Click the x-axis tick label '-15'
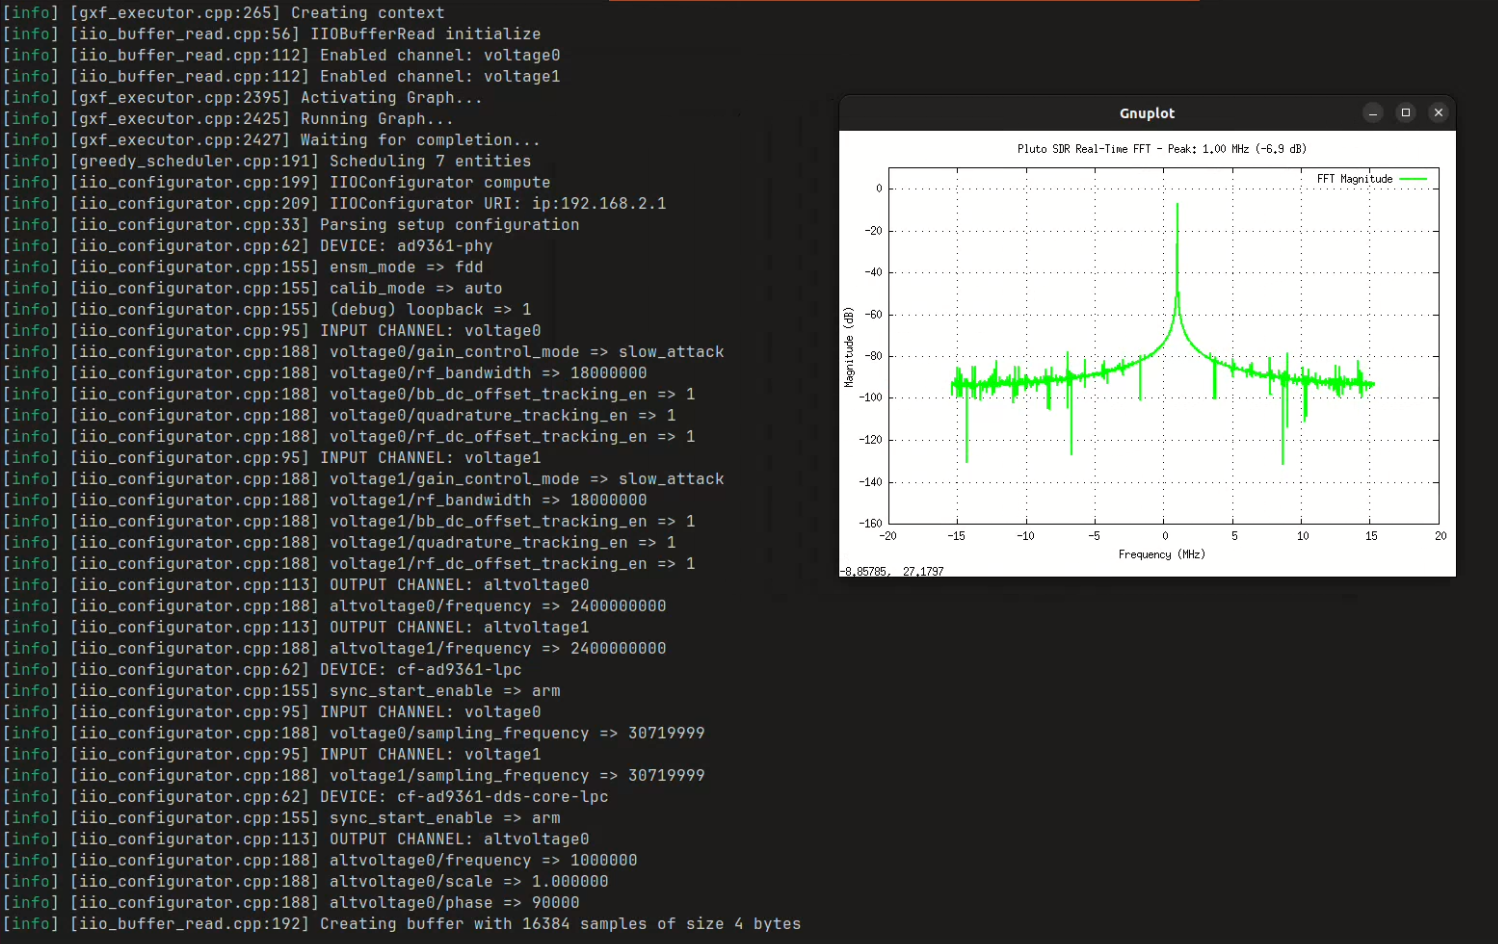 (x=957, y=536)
